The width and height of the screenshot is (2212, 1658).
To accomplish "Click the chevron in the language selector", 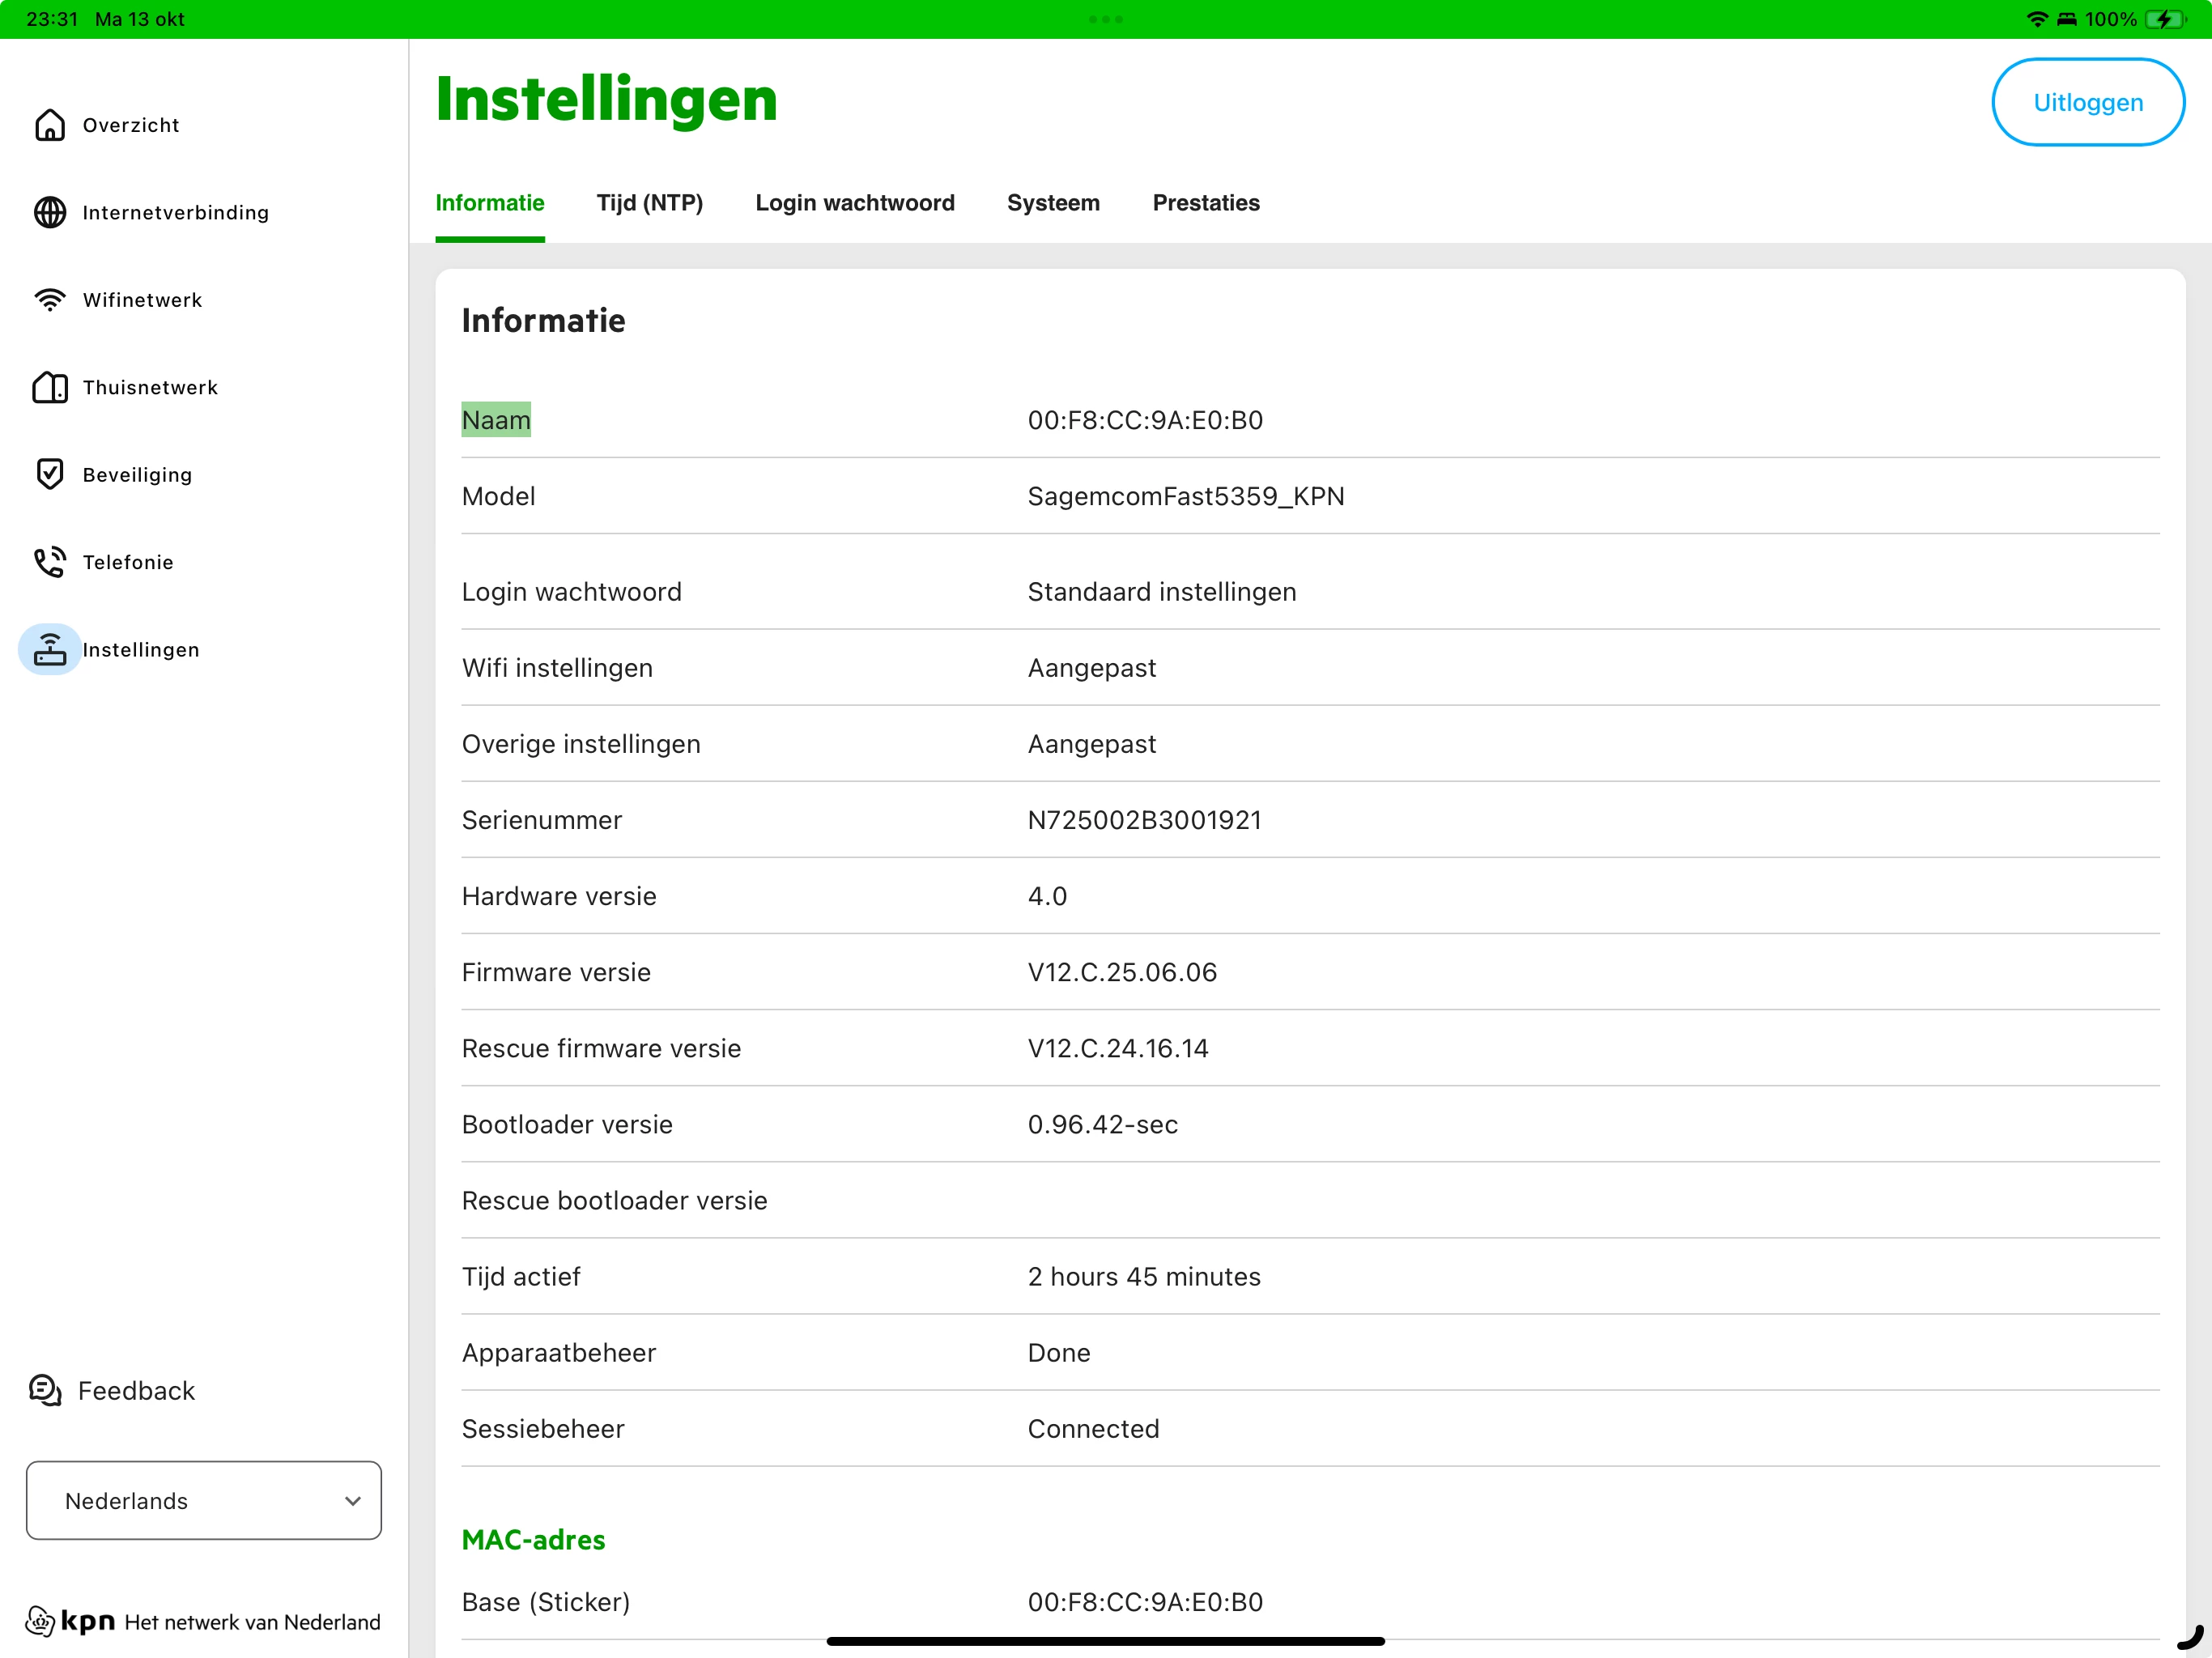I will coord(353,1501).
